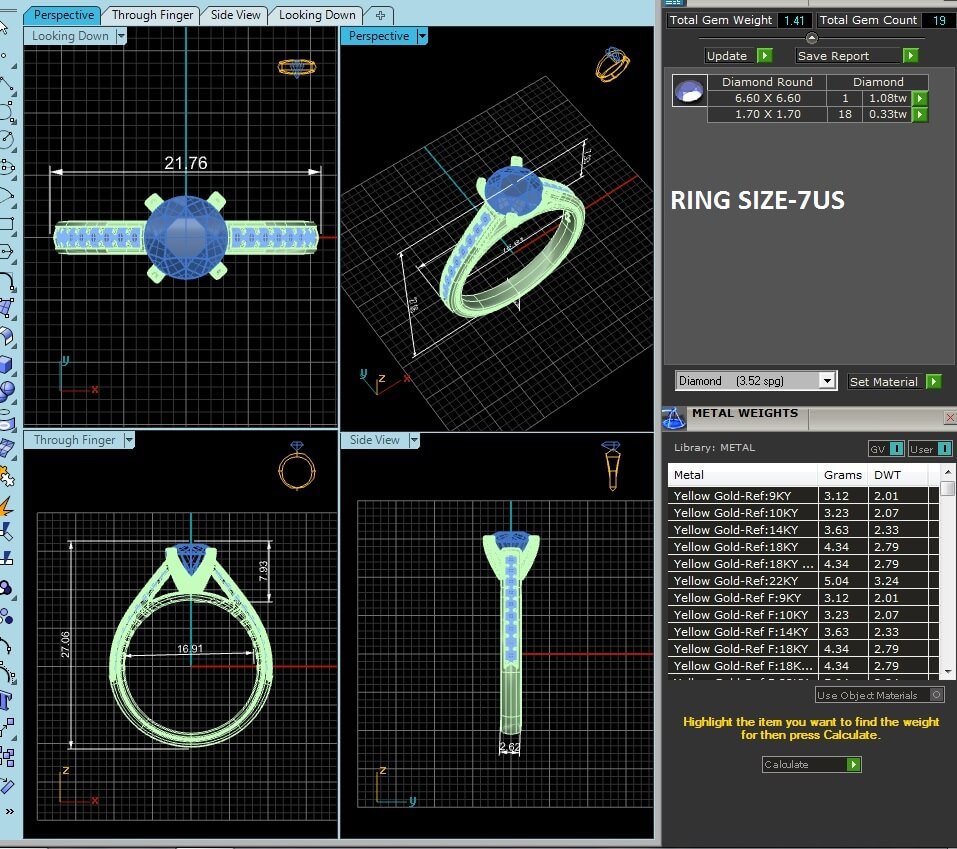Image resolution: width=957 pixels, height=849 pixels.
Task: Open the Diamond material dropdown
Action: 826,381
